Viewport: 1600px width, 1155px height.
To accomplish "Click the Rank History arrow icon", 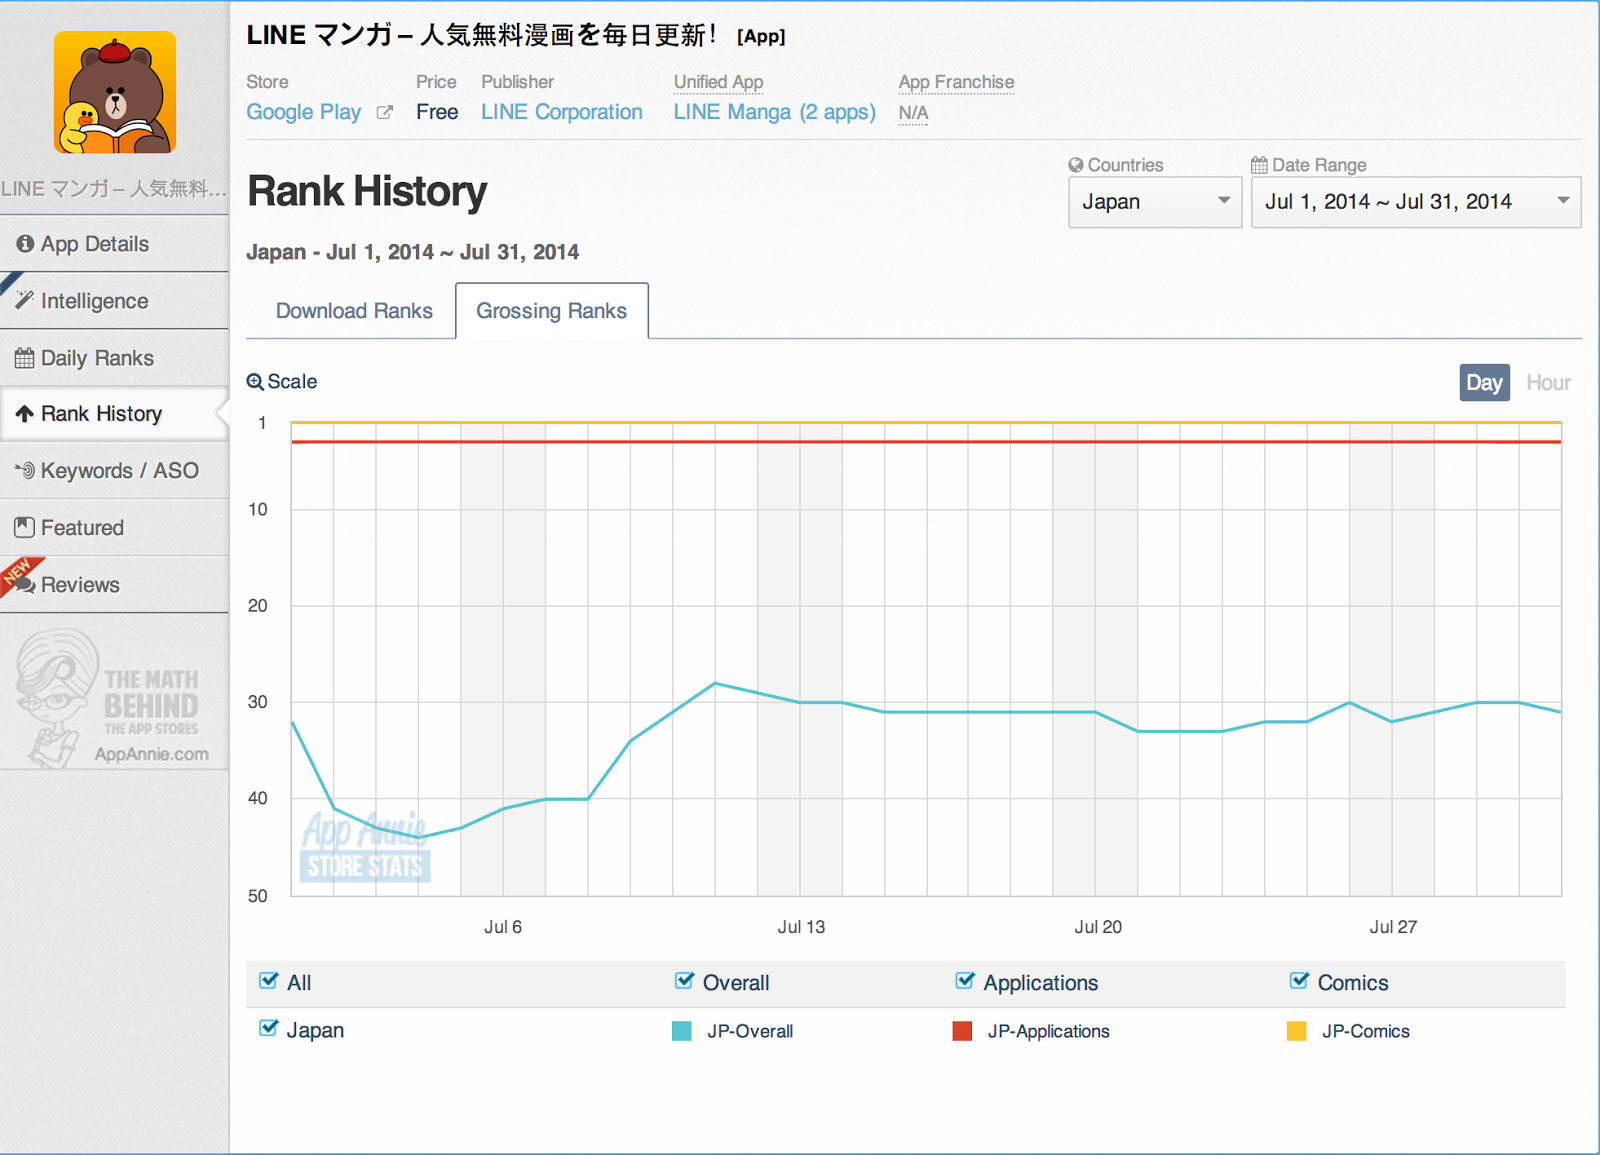I will click(x=25, y=414).
